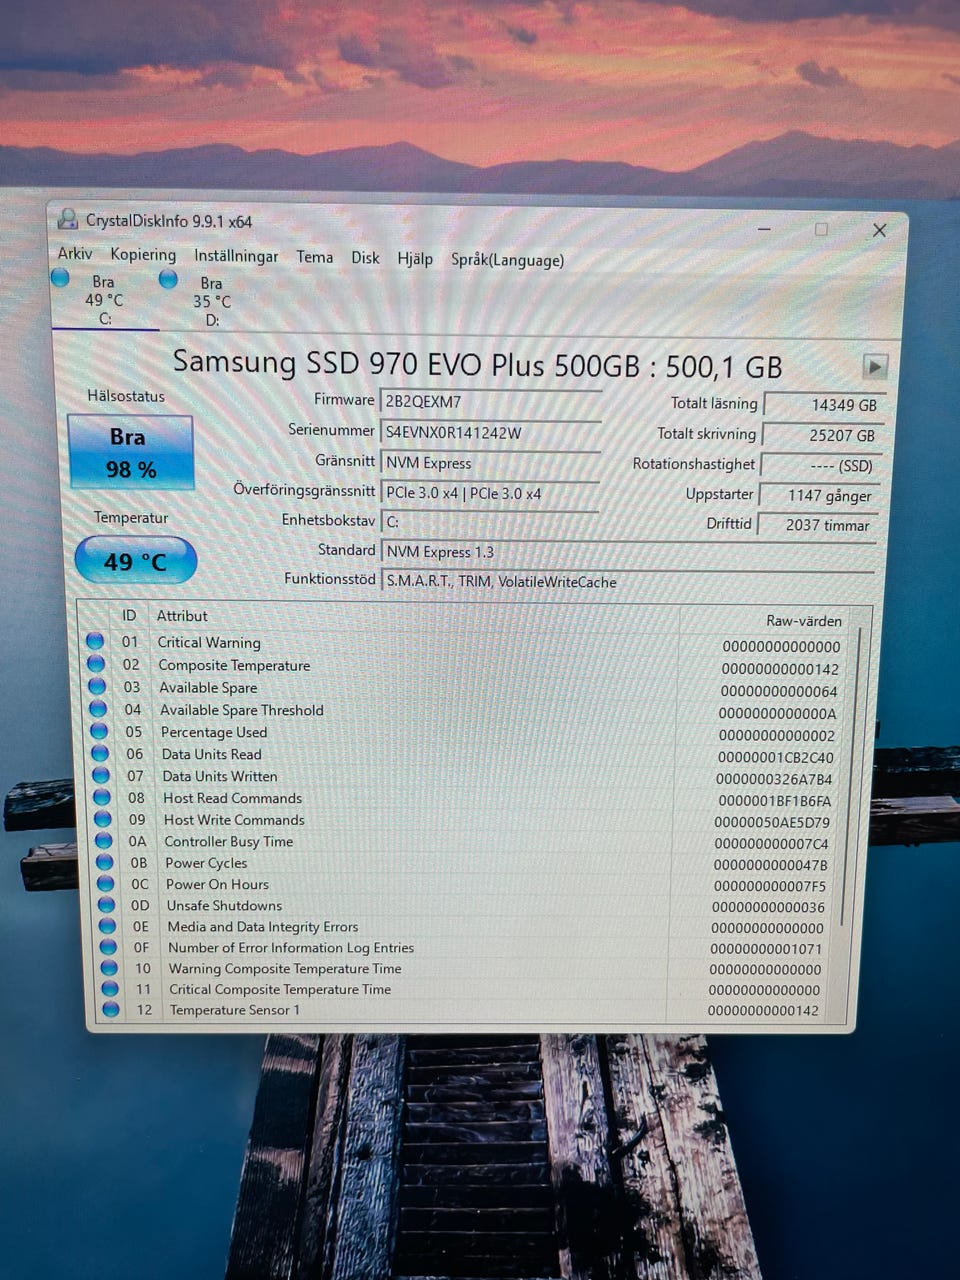Click the status orb for Controller Busy Time
This screenshot has height=1280, width=960.
click(104, 841)
